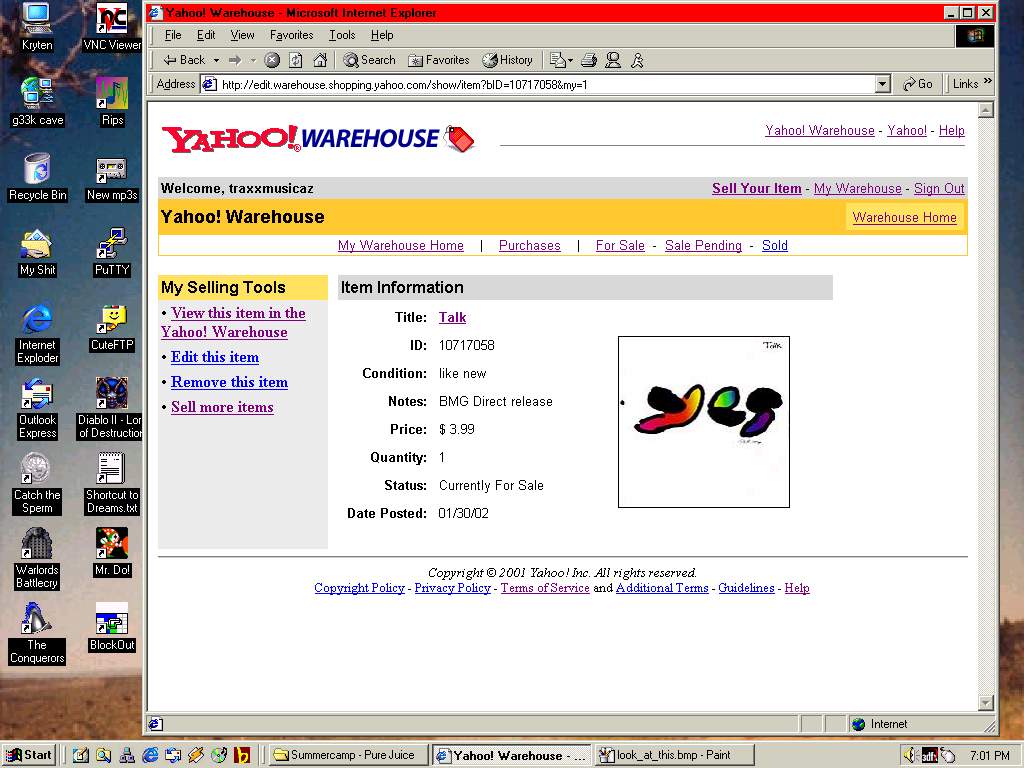
Task: Click the Go button beside address bar
Action: pos(918,84)
